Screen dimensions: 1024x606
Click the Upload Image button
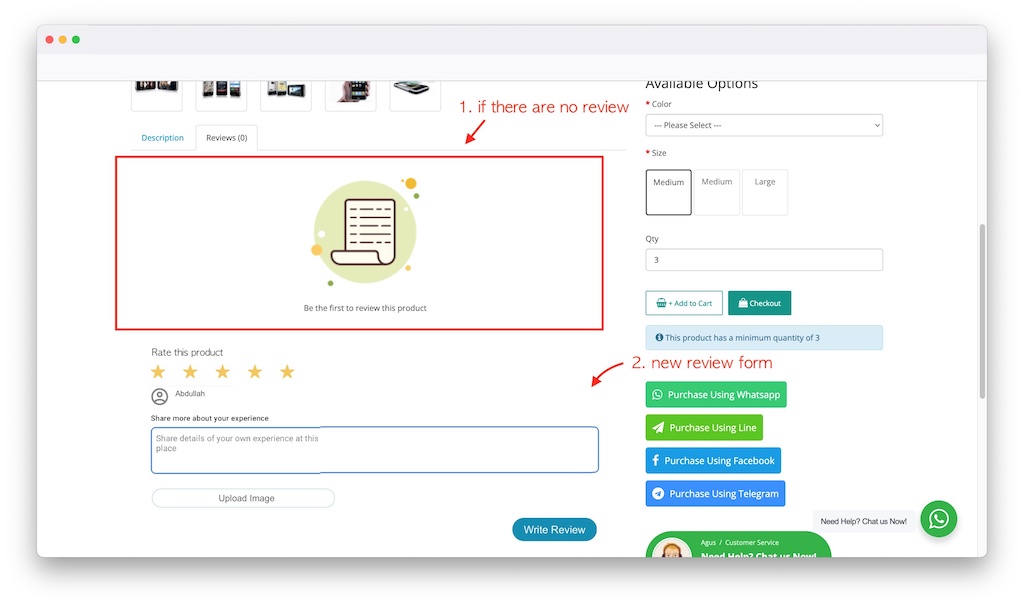(243, 497)
